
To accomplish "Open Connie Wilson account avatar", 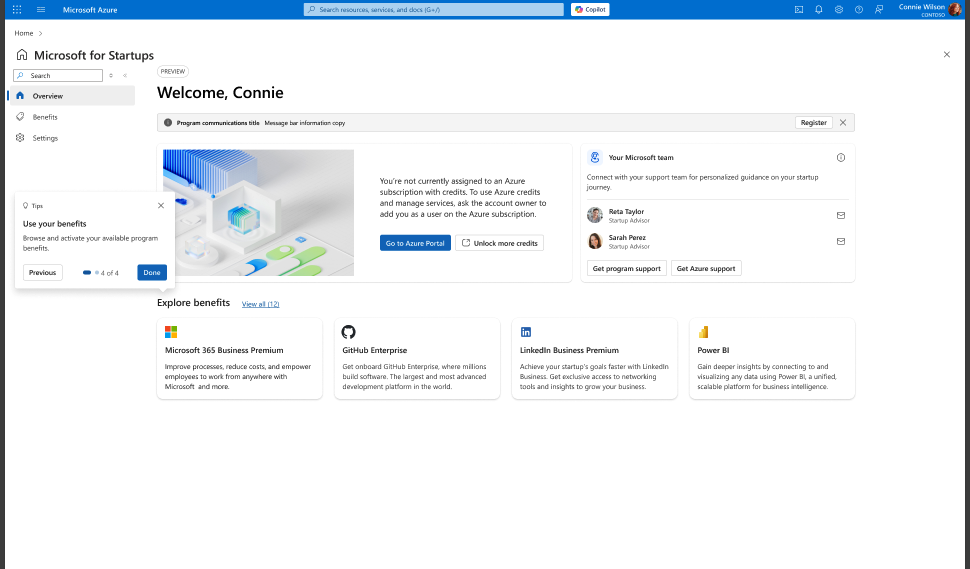I will (x=955, y=9).
